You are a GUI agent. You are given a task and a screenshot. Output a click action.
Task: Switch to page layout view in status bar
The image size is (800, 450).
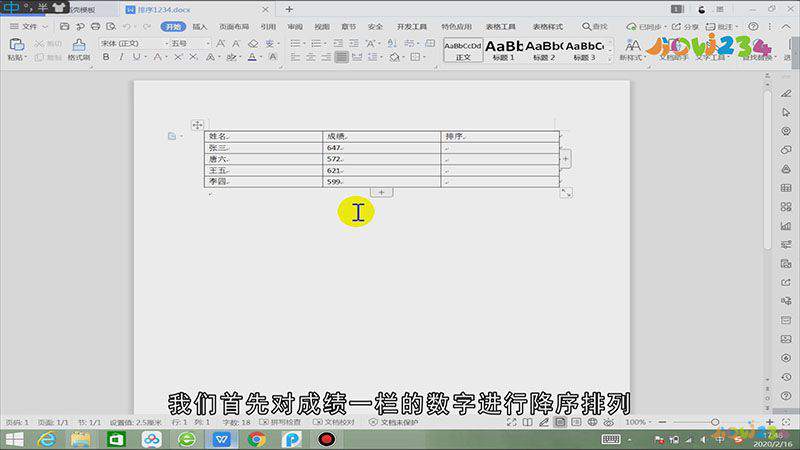coord(560,422)
